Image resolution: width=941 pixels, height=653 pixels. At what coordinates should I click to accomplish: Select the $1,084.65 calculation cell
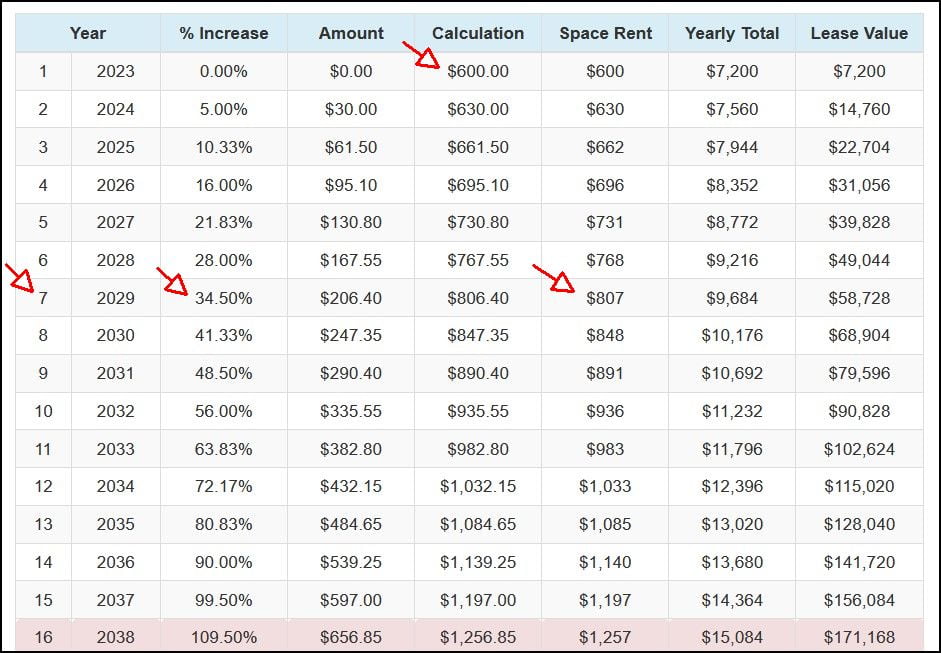[478, 524]
